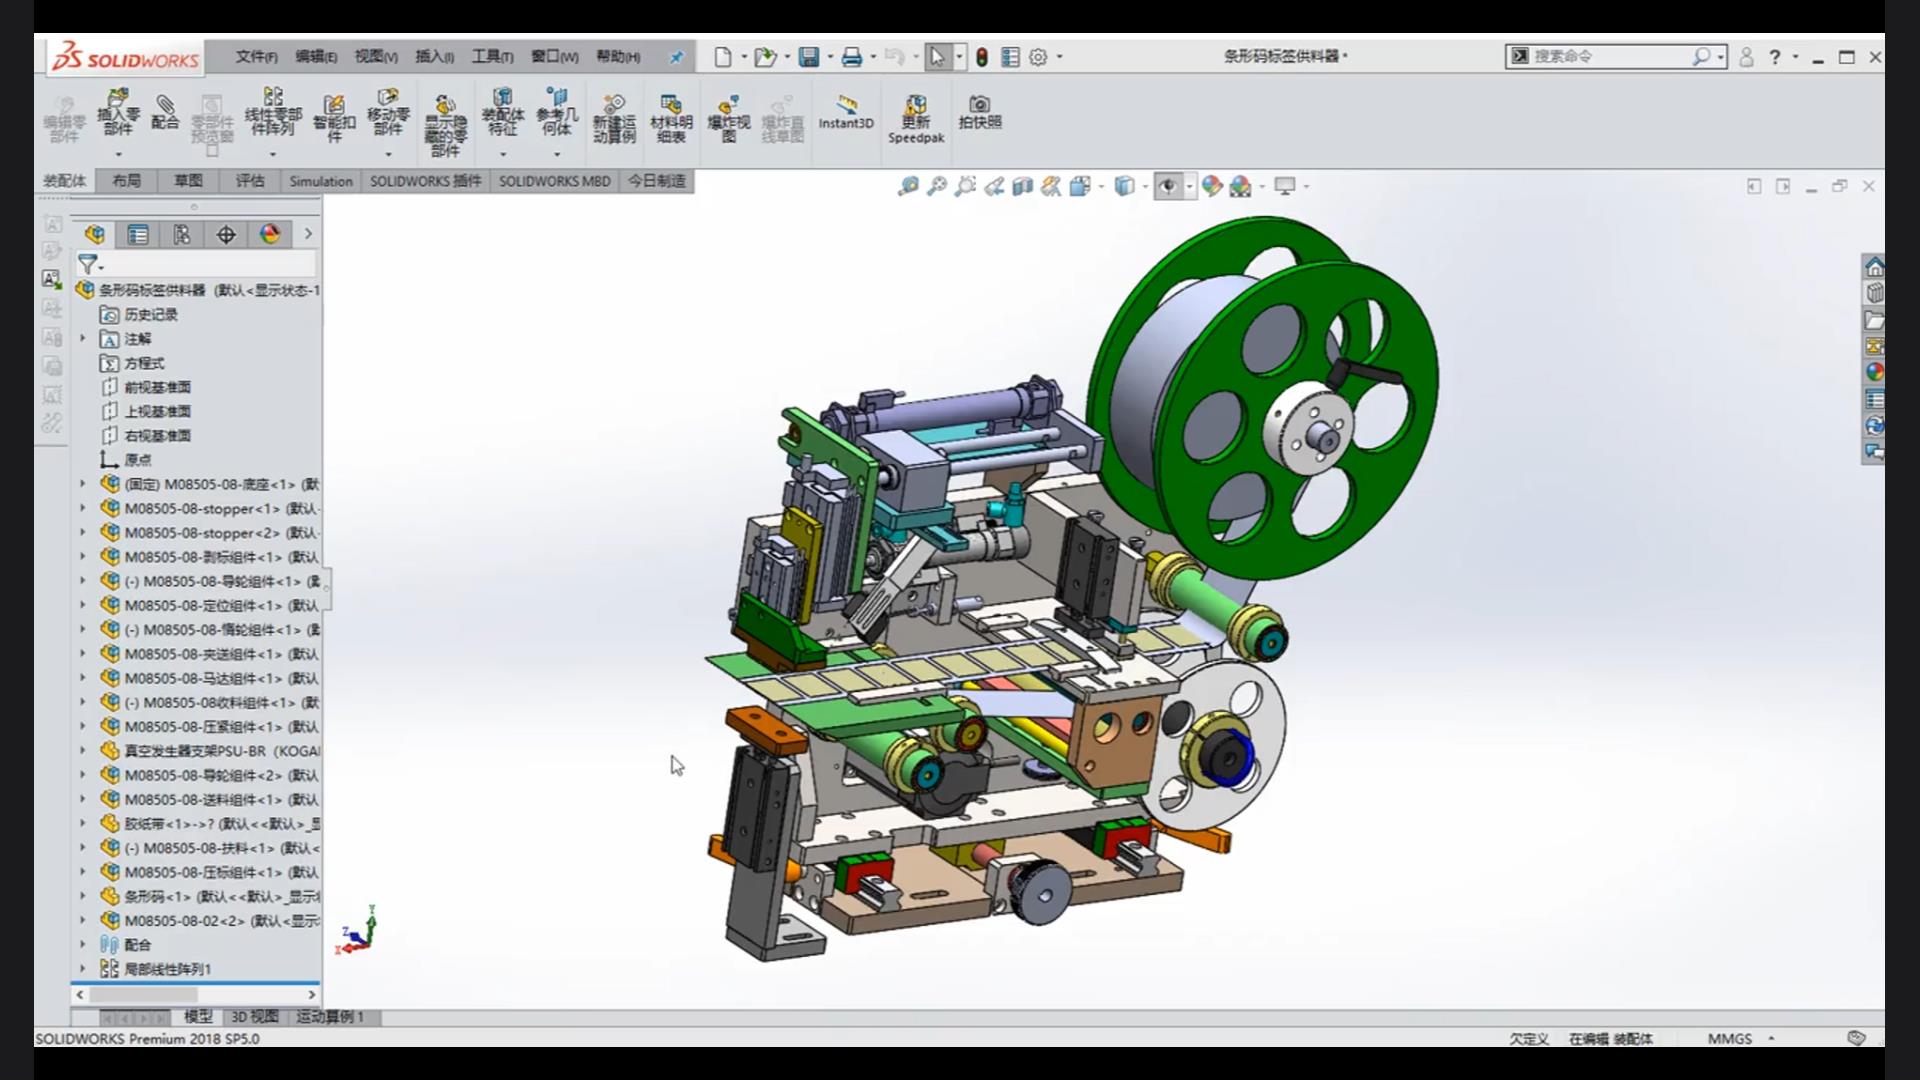Expand 局部线性阵列1 tree node
1920x1080 pixels.
tap(83, 969)
